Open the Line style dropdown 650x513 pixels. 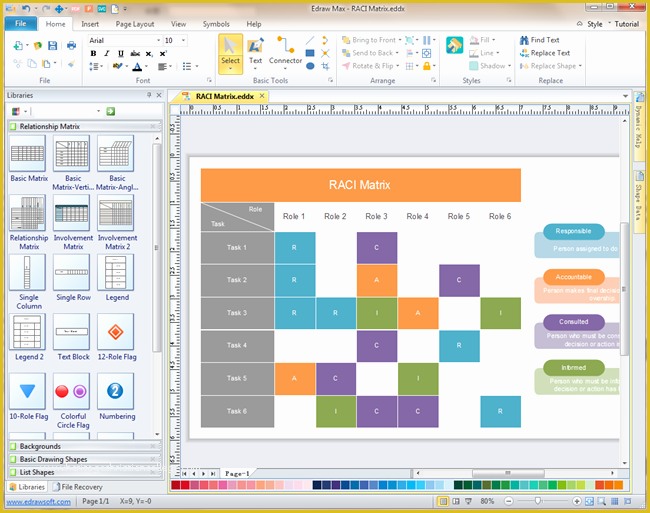pos(484,53)
